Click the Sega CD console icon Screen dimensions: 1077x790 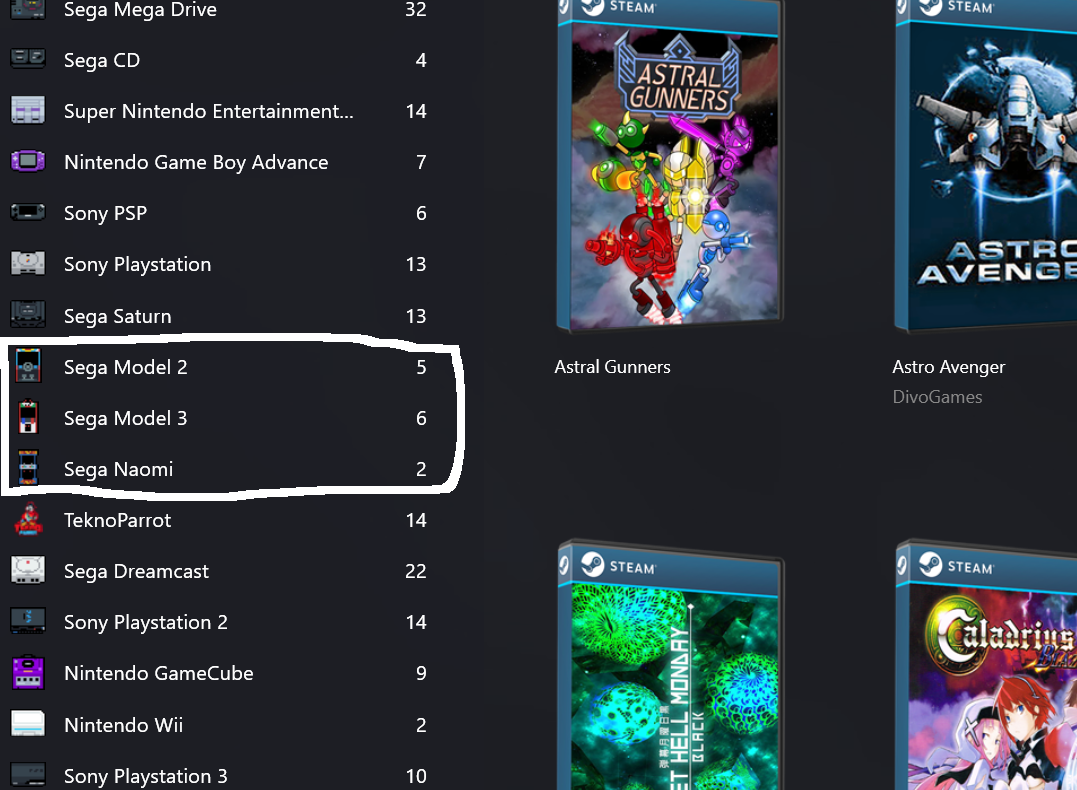click(28, 59)
